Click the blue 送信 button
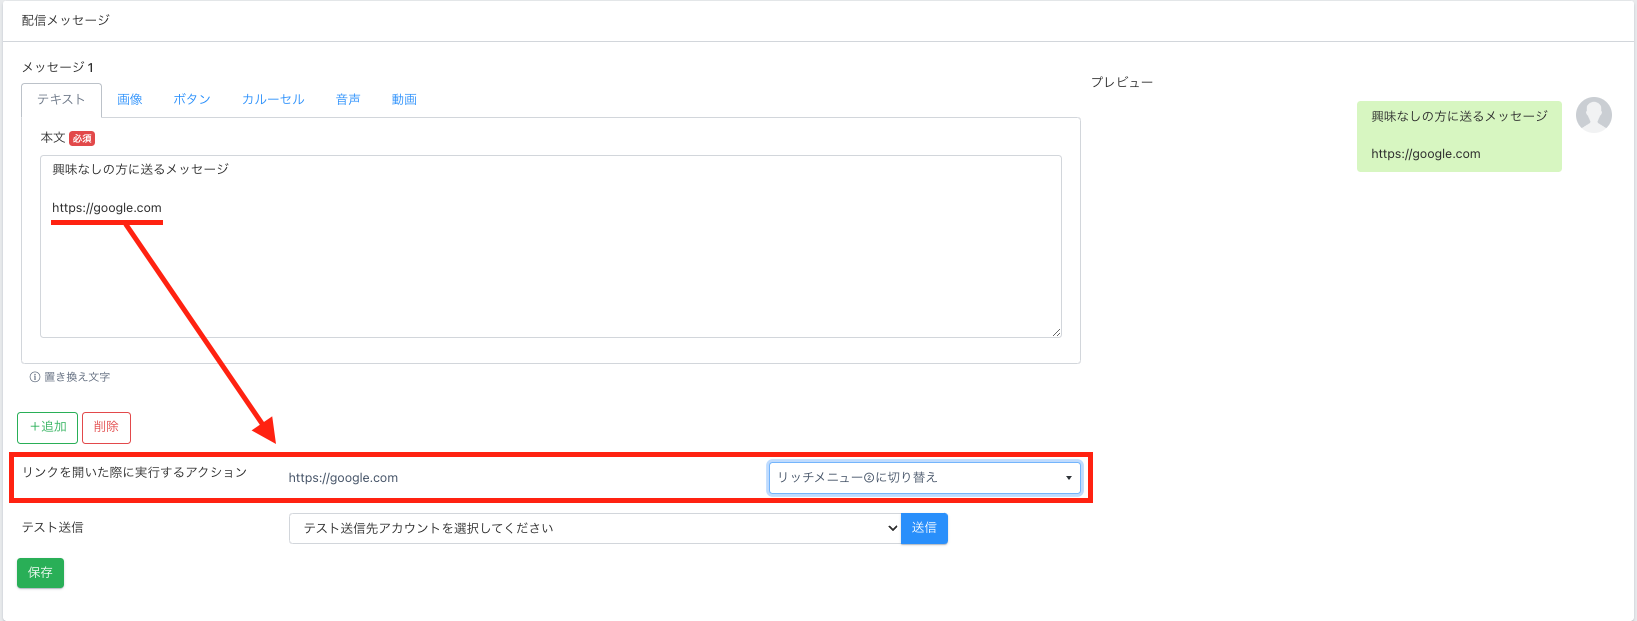The height and width of the screenshot is (621, 1637). pyautogui.click(x=924, y=529)
